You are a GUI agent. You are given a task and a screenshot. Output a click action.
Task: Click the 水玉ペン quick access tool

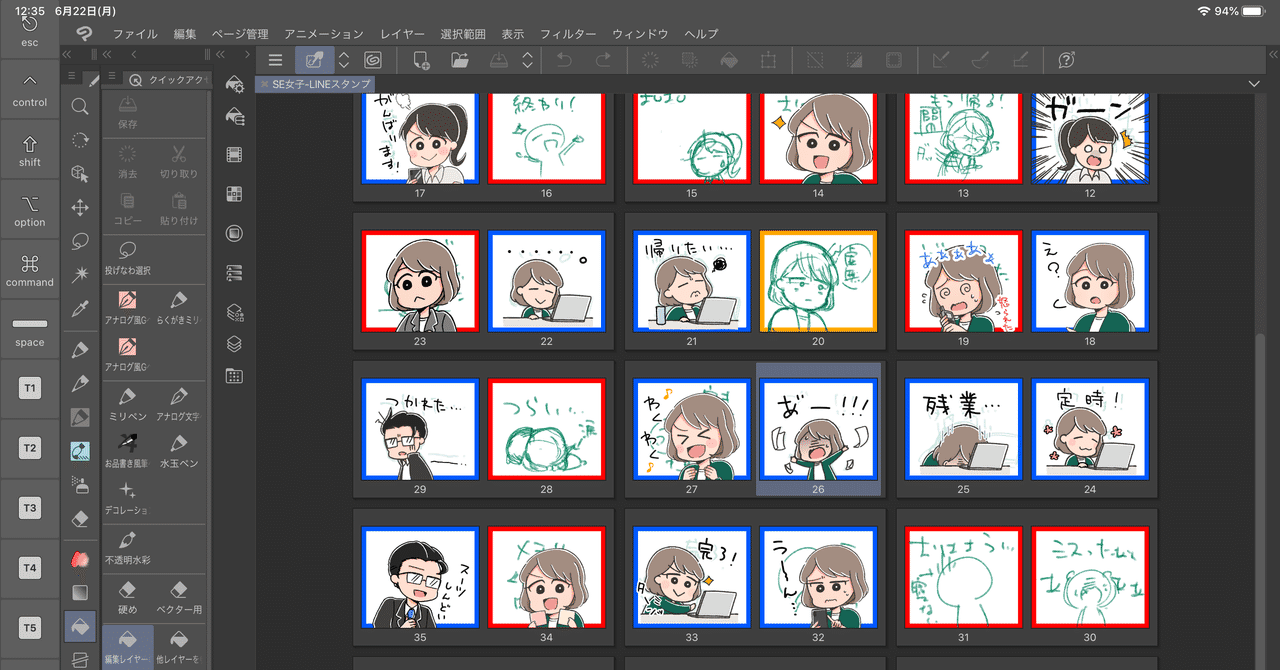tap(178, 453)
